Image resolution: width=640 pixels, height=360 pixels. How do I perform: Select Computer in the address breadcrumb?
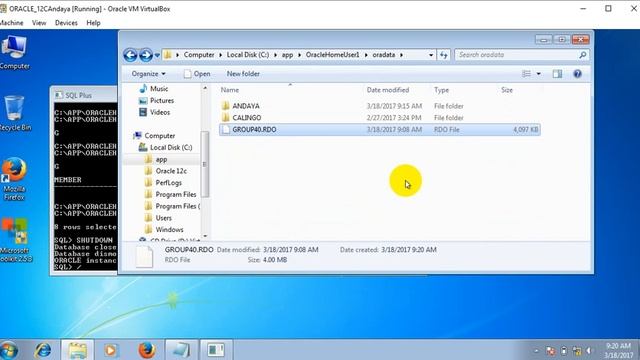(199, 55)
